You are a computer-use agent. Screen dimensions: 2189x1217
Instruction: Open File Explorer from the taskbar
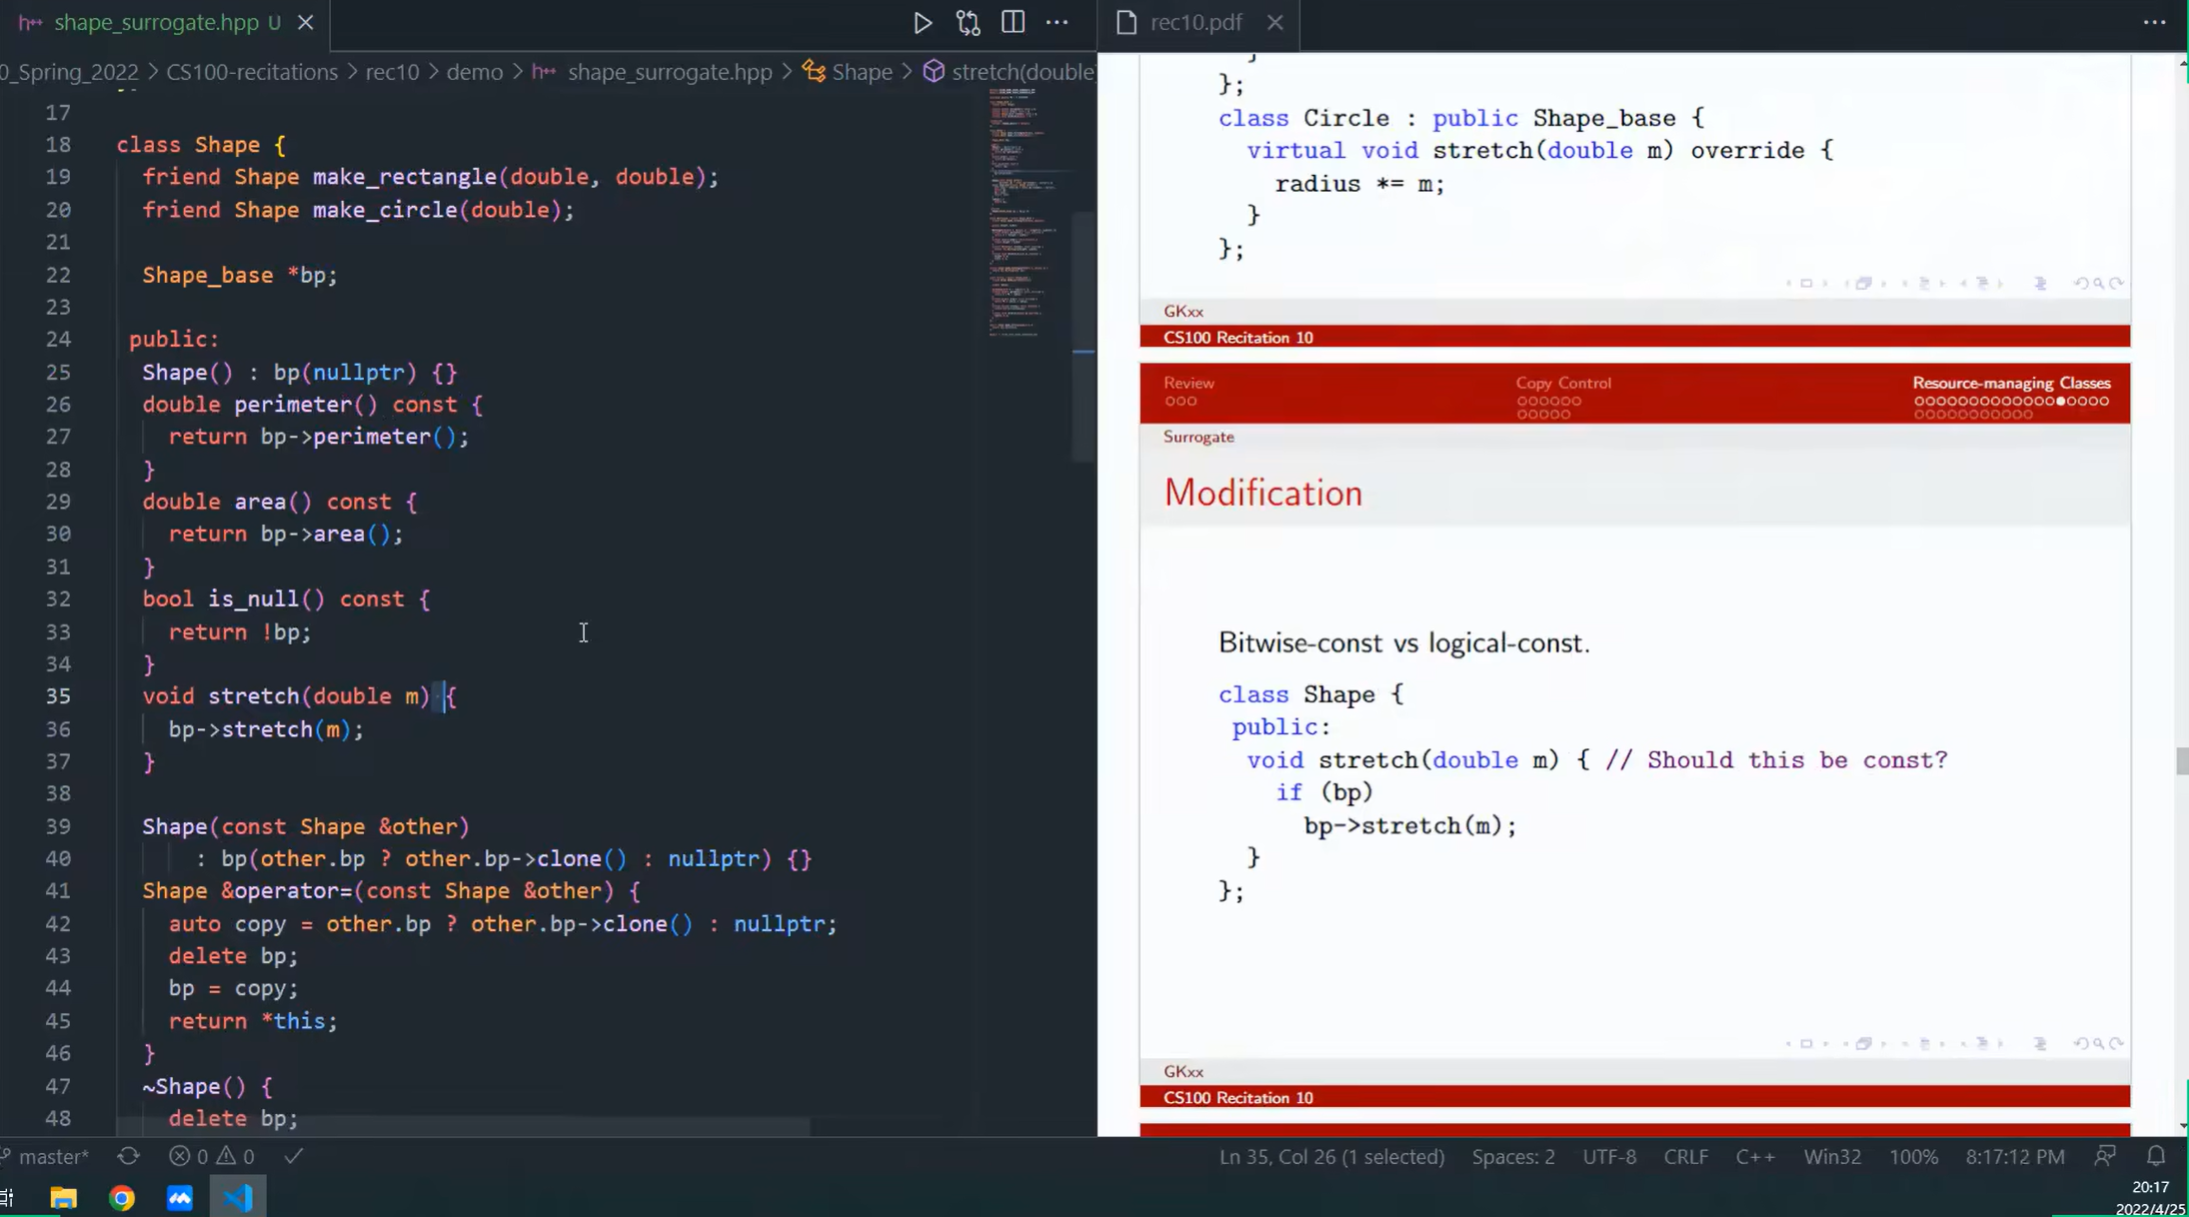(63, 1197)
